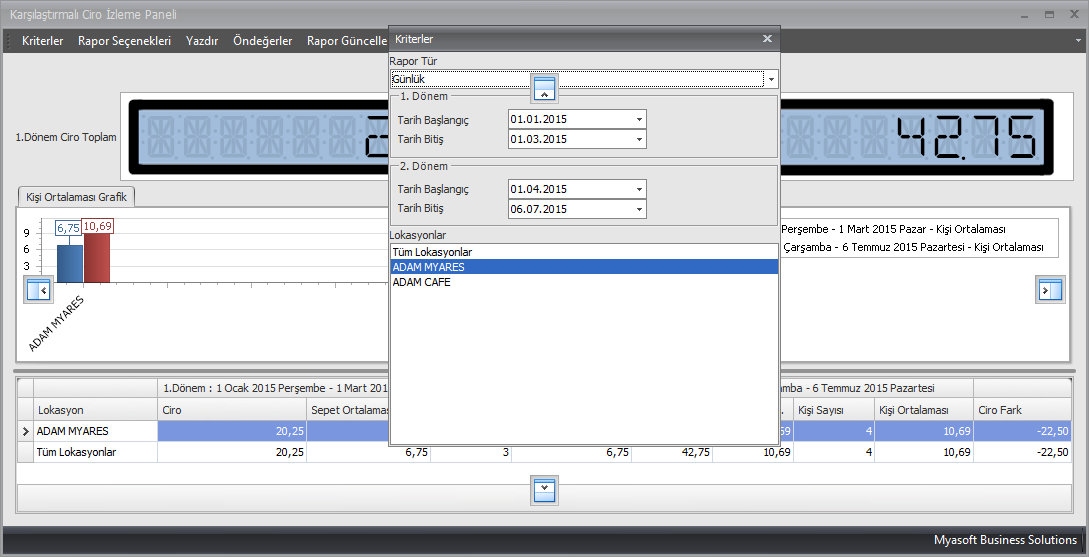Open the Kriterler menu
1089x557 pixels.
pos(42,41)
